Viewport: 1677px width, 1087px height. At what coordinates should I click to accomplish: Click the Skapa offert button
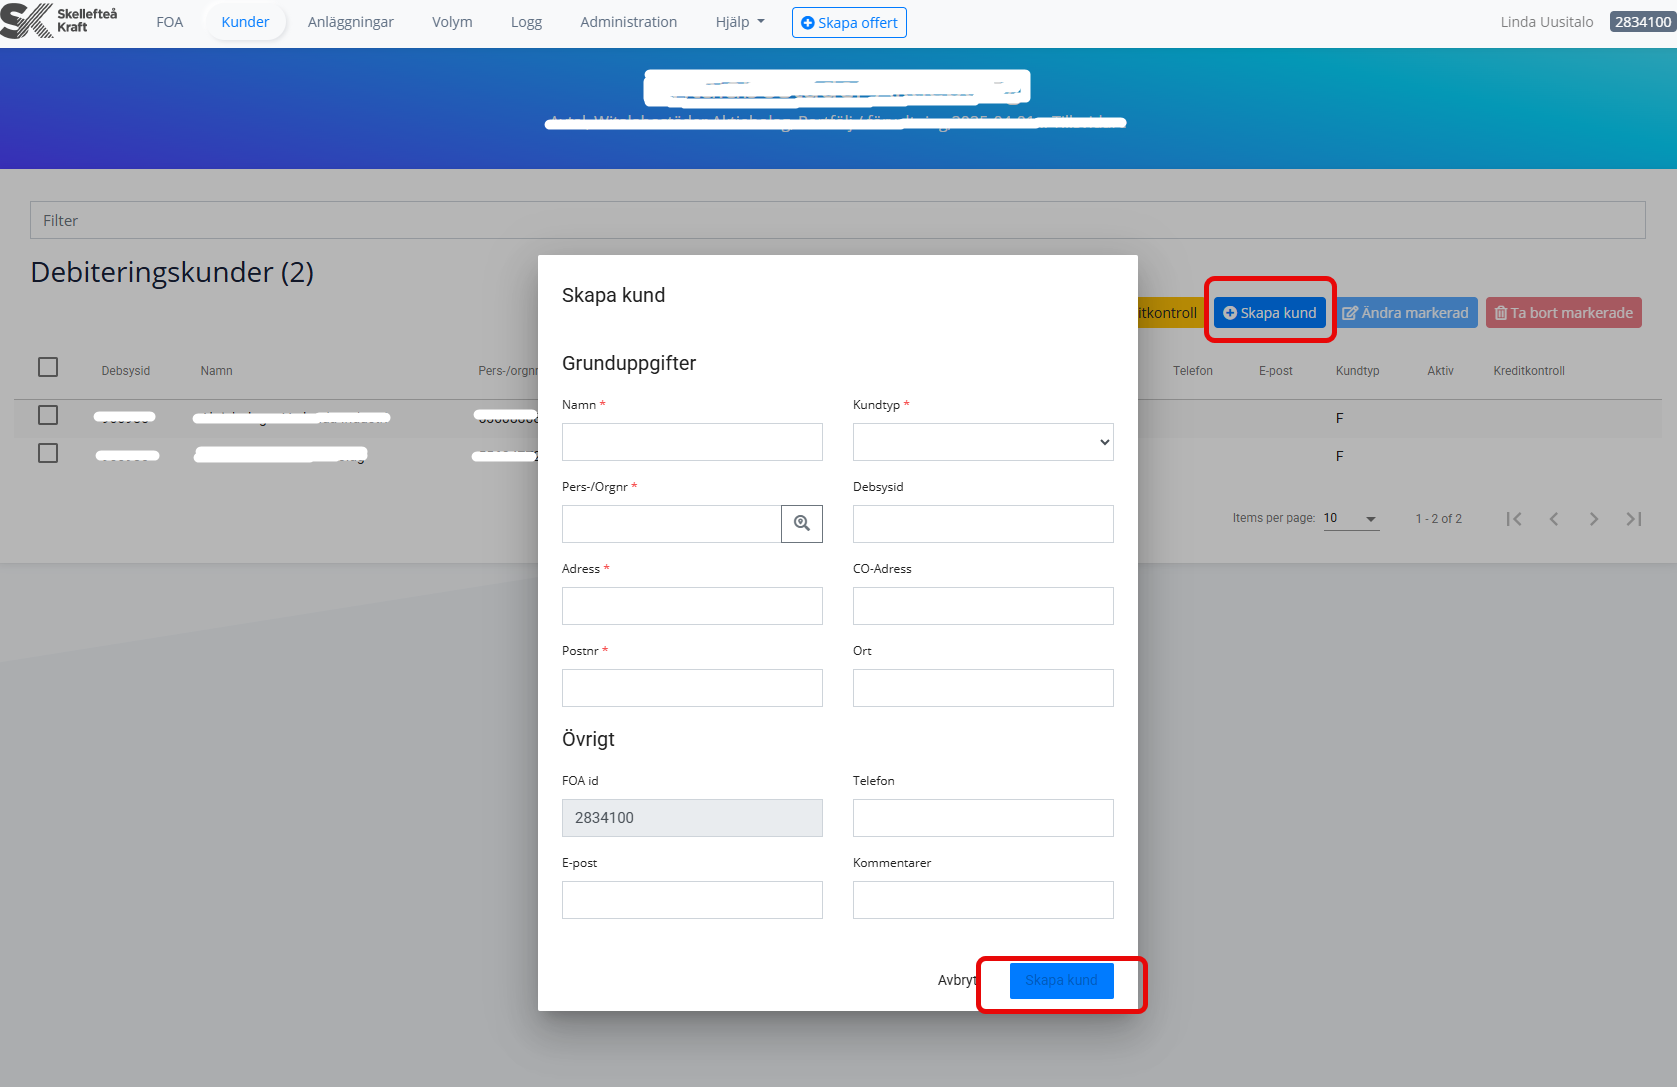(849, 22)
